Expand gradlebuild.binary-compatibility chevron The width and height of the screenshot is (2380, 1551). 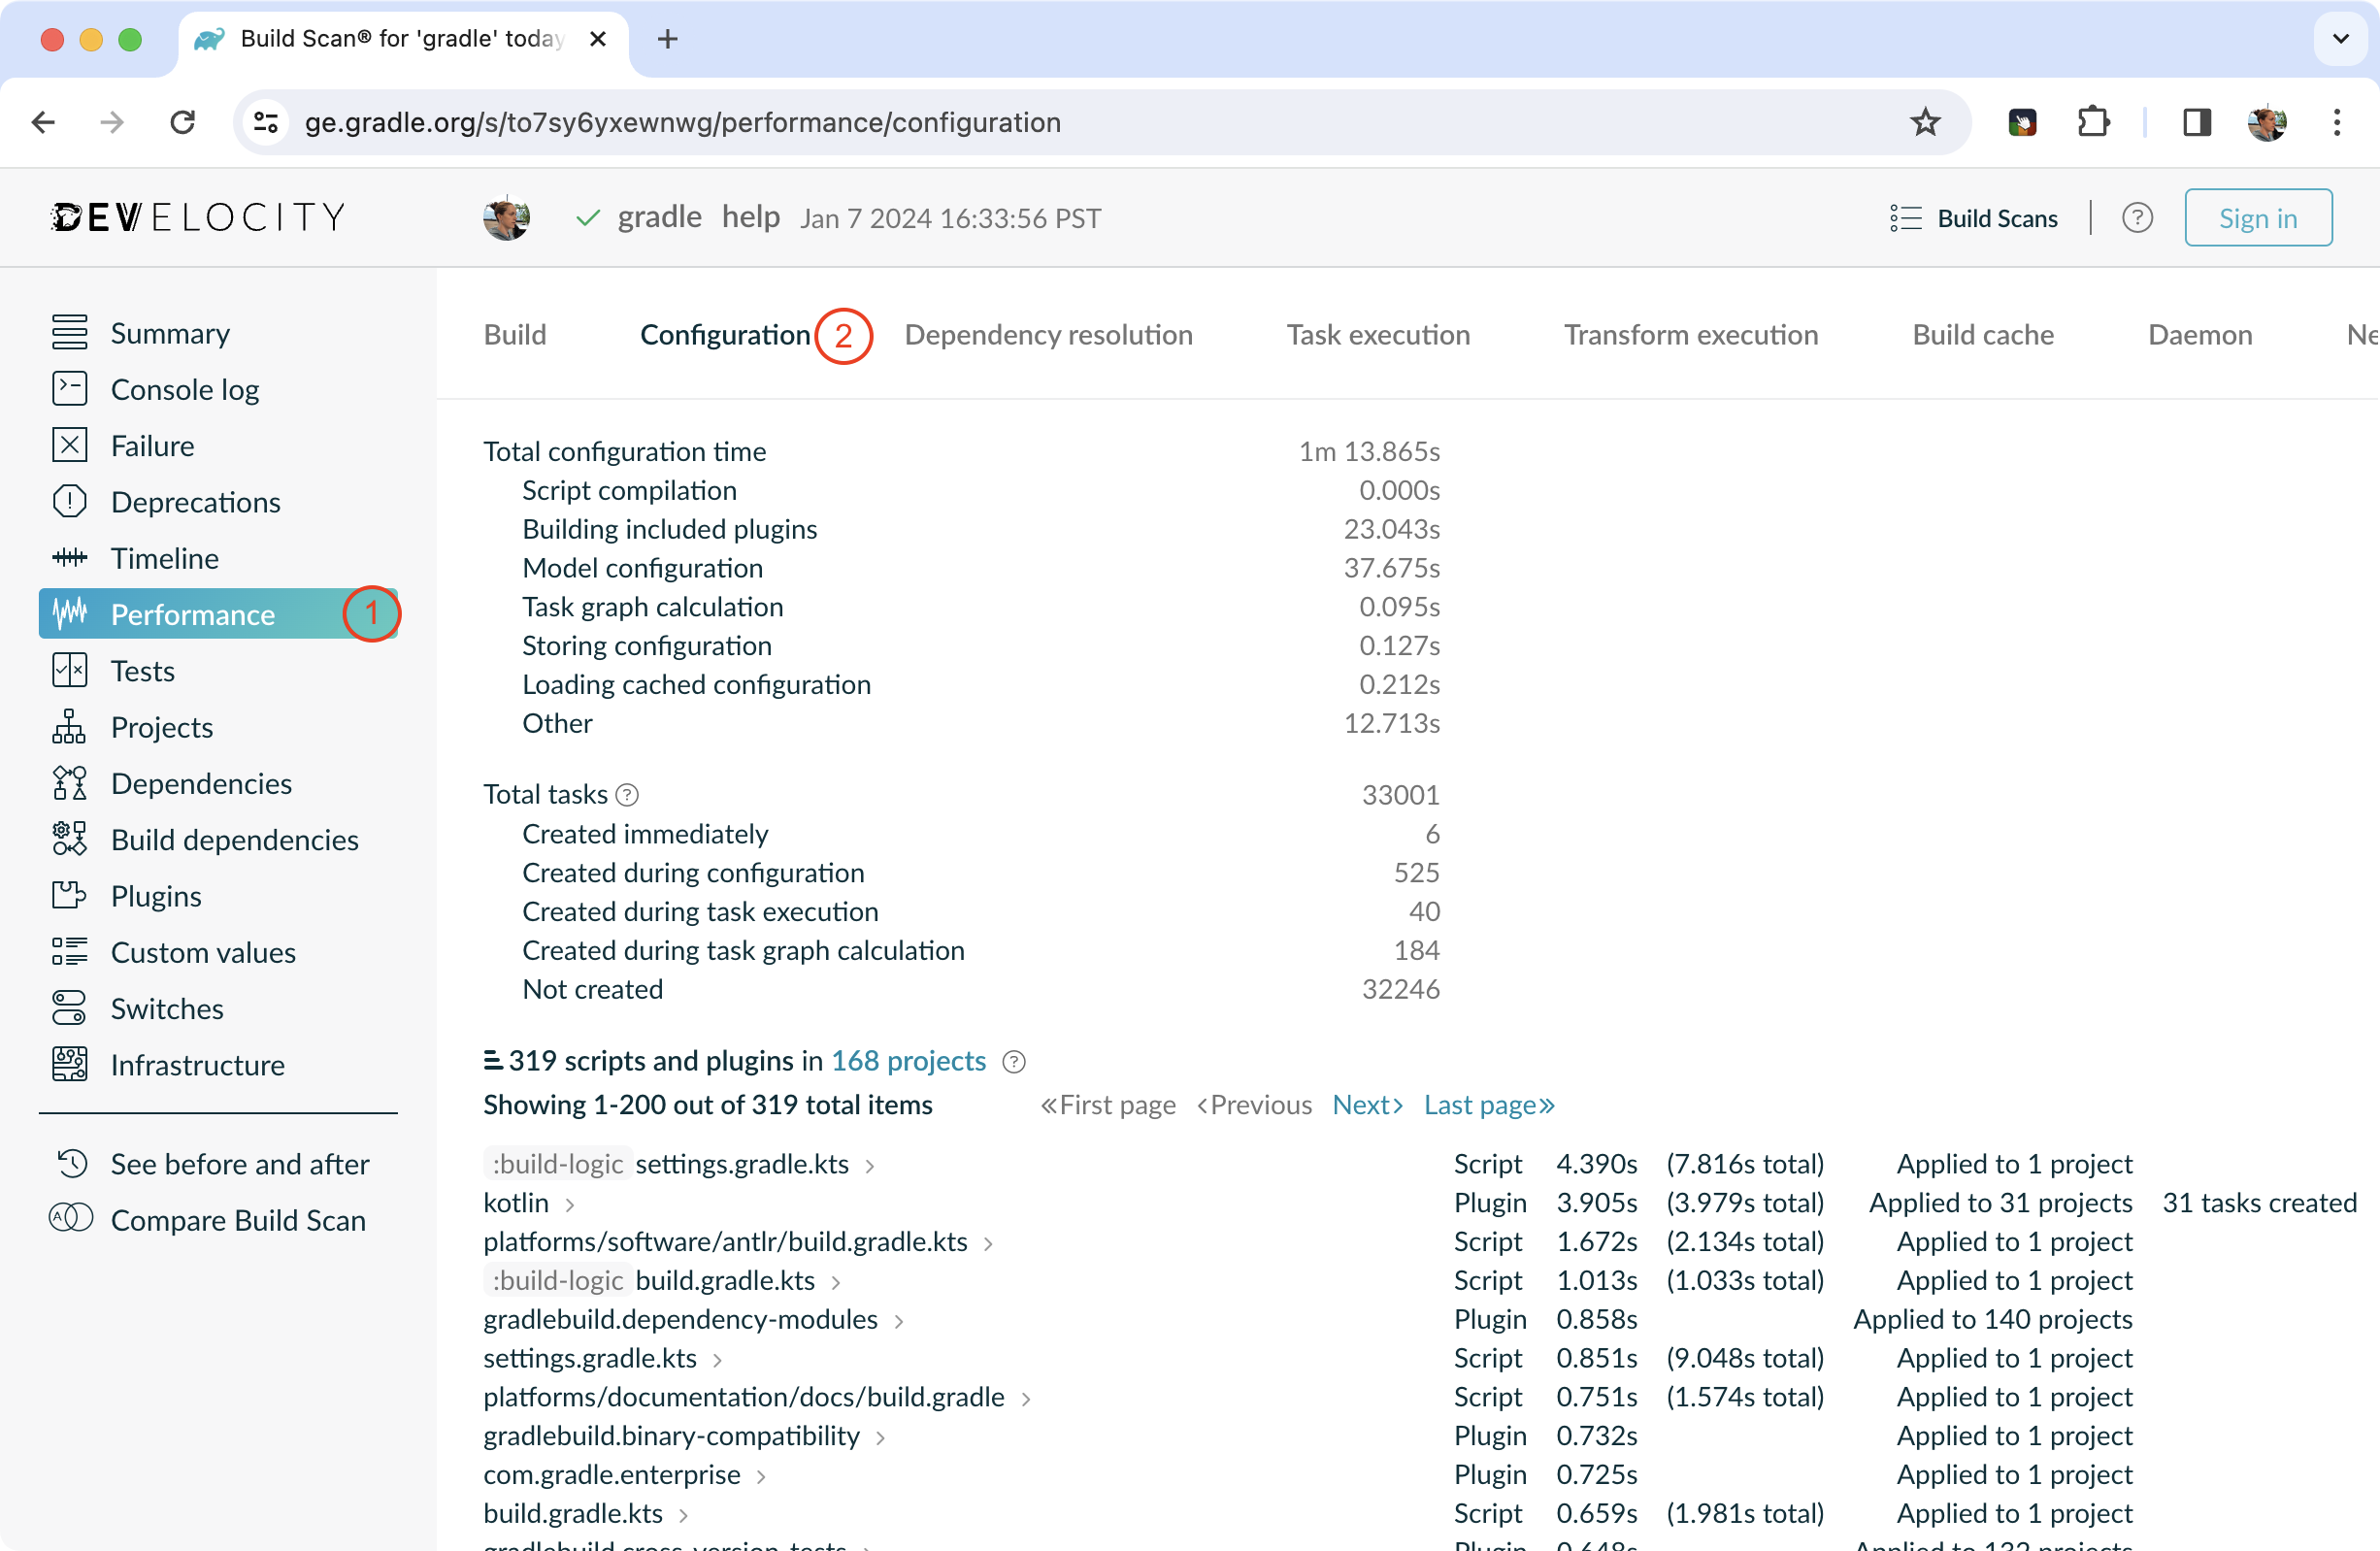pos(881,1438)
